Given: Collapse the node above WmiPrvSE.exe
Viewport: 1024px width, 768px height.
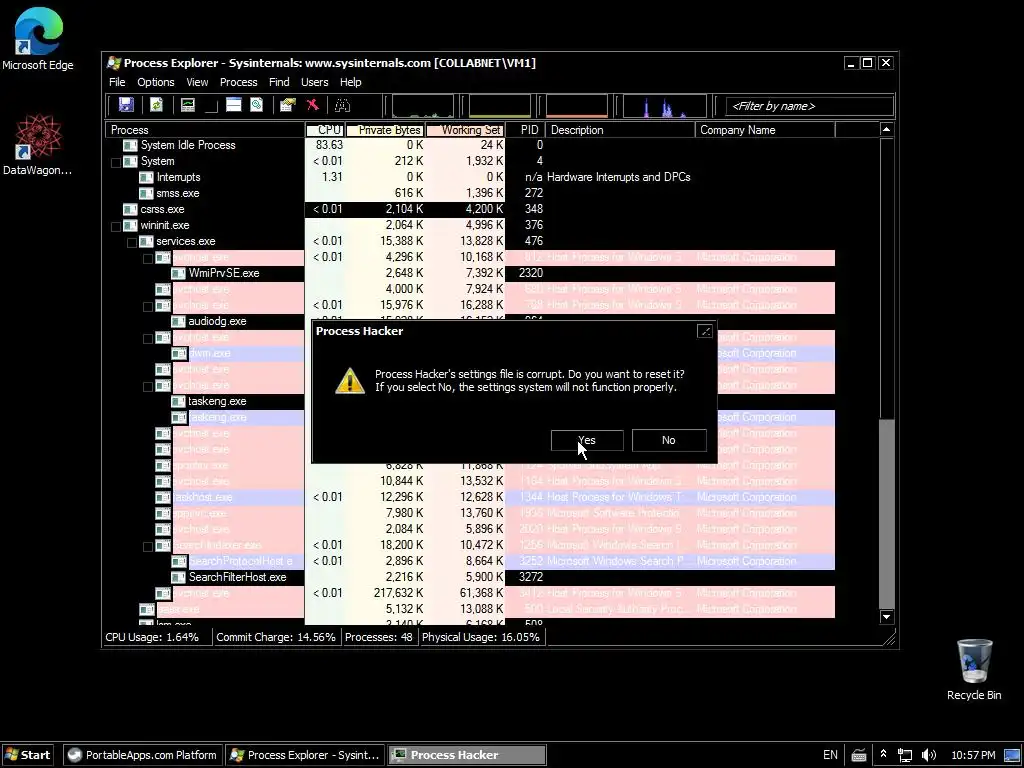Looking at the screenshot, I should coord(148,258).
